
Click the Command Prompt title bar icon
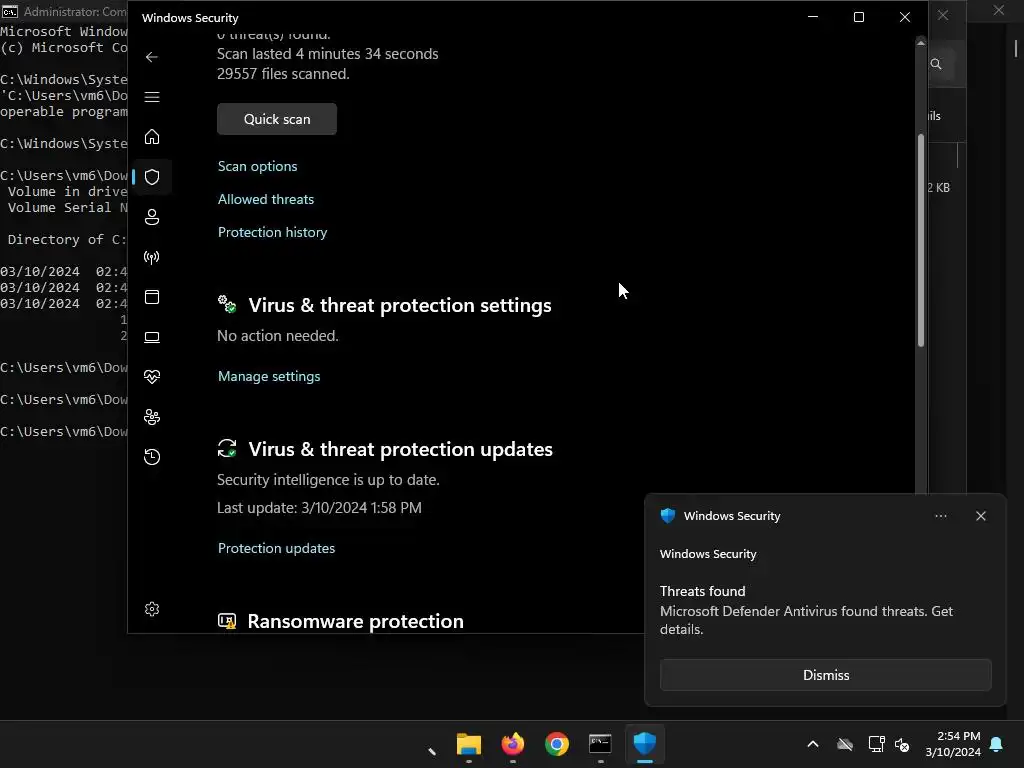pos(9,11)
